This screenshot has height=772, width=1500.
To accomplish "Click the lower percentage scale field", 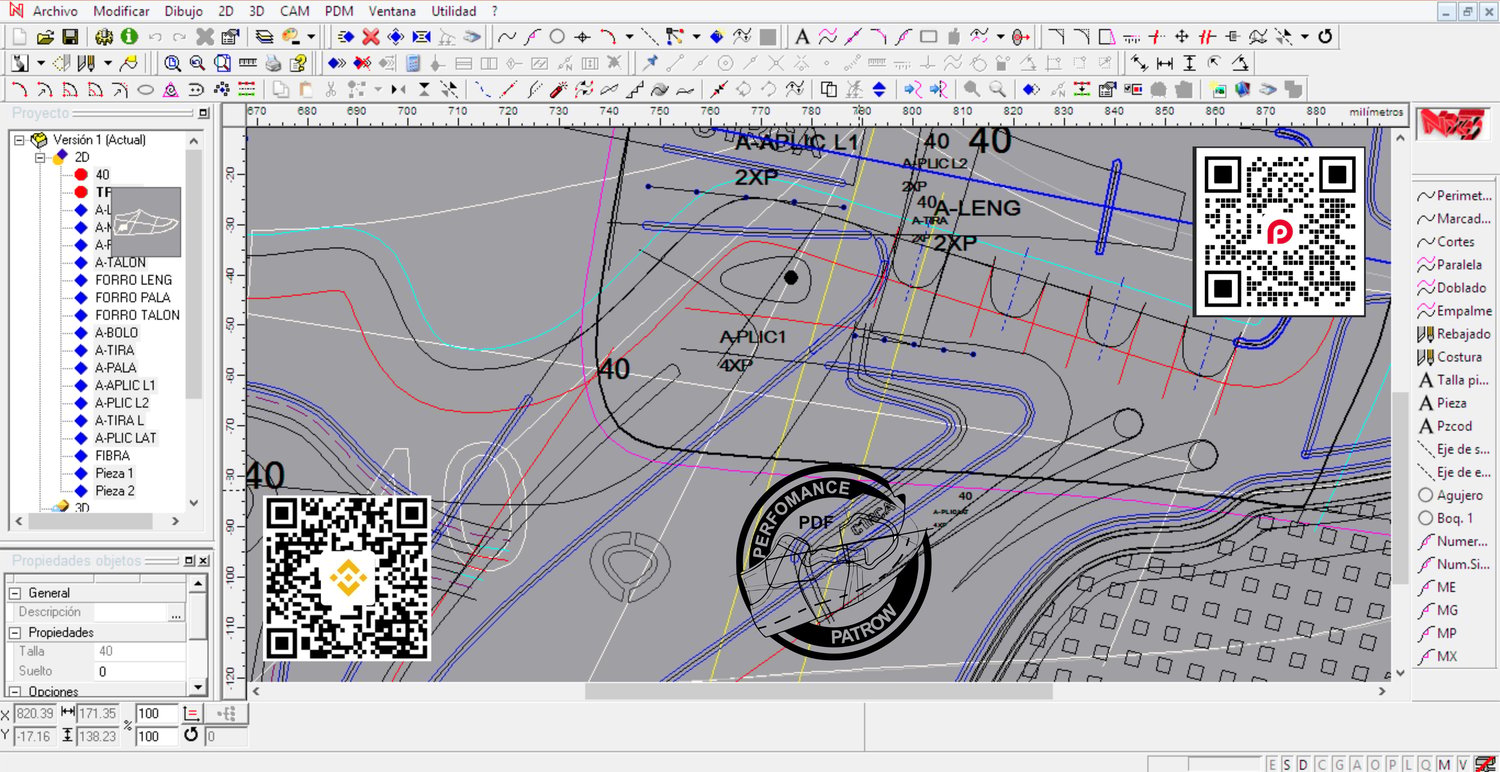I will pyautogui.click(x=156, y=736).
